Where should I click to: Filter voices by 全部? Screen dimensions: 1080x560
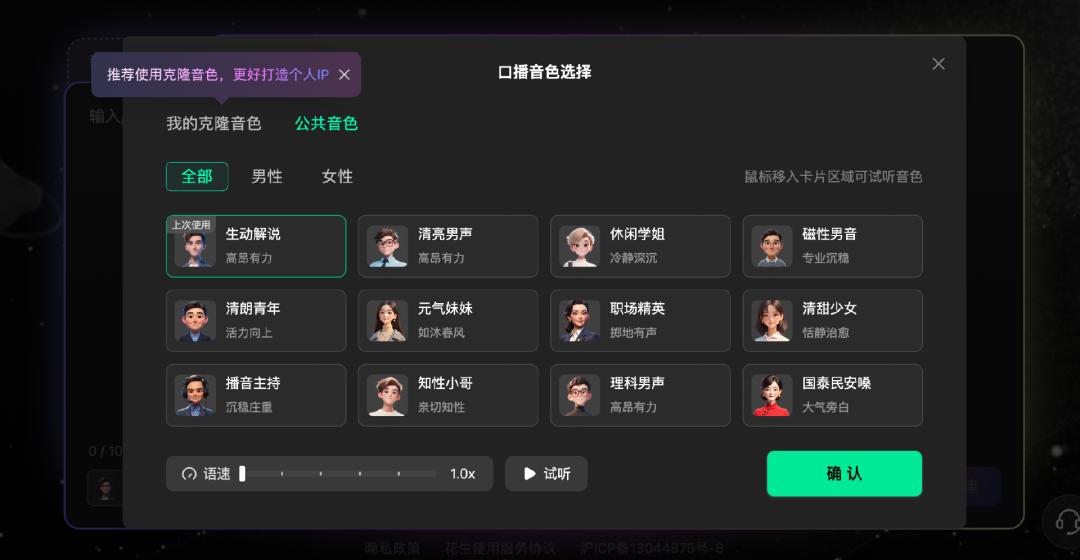point(197,176)
